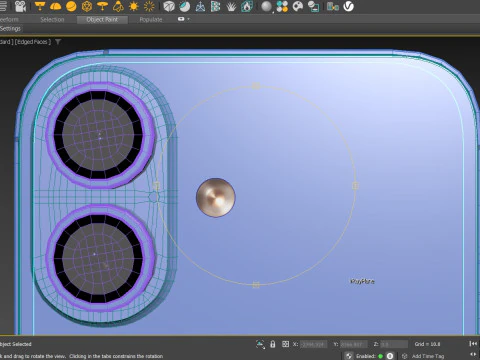Click the blue infinite plane icon
The image size is (480, 360).
(200, 6)
